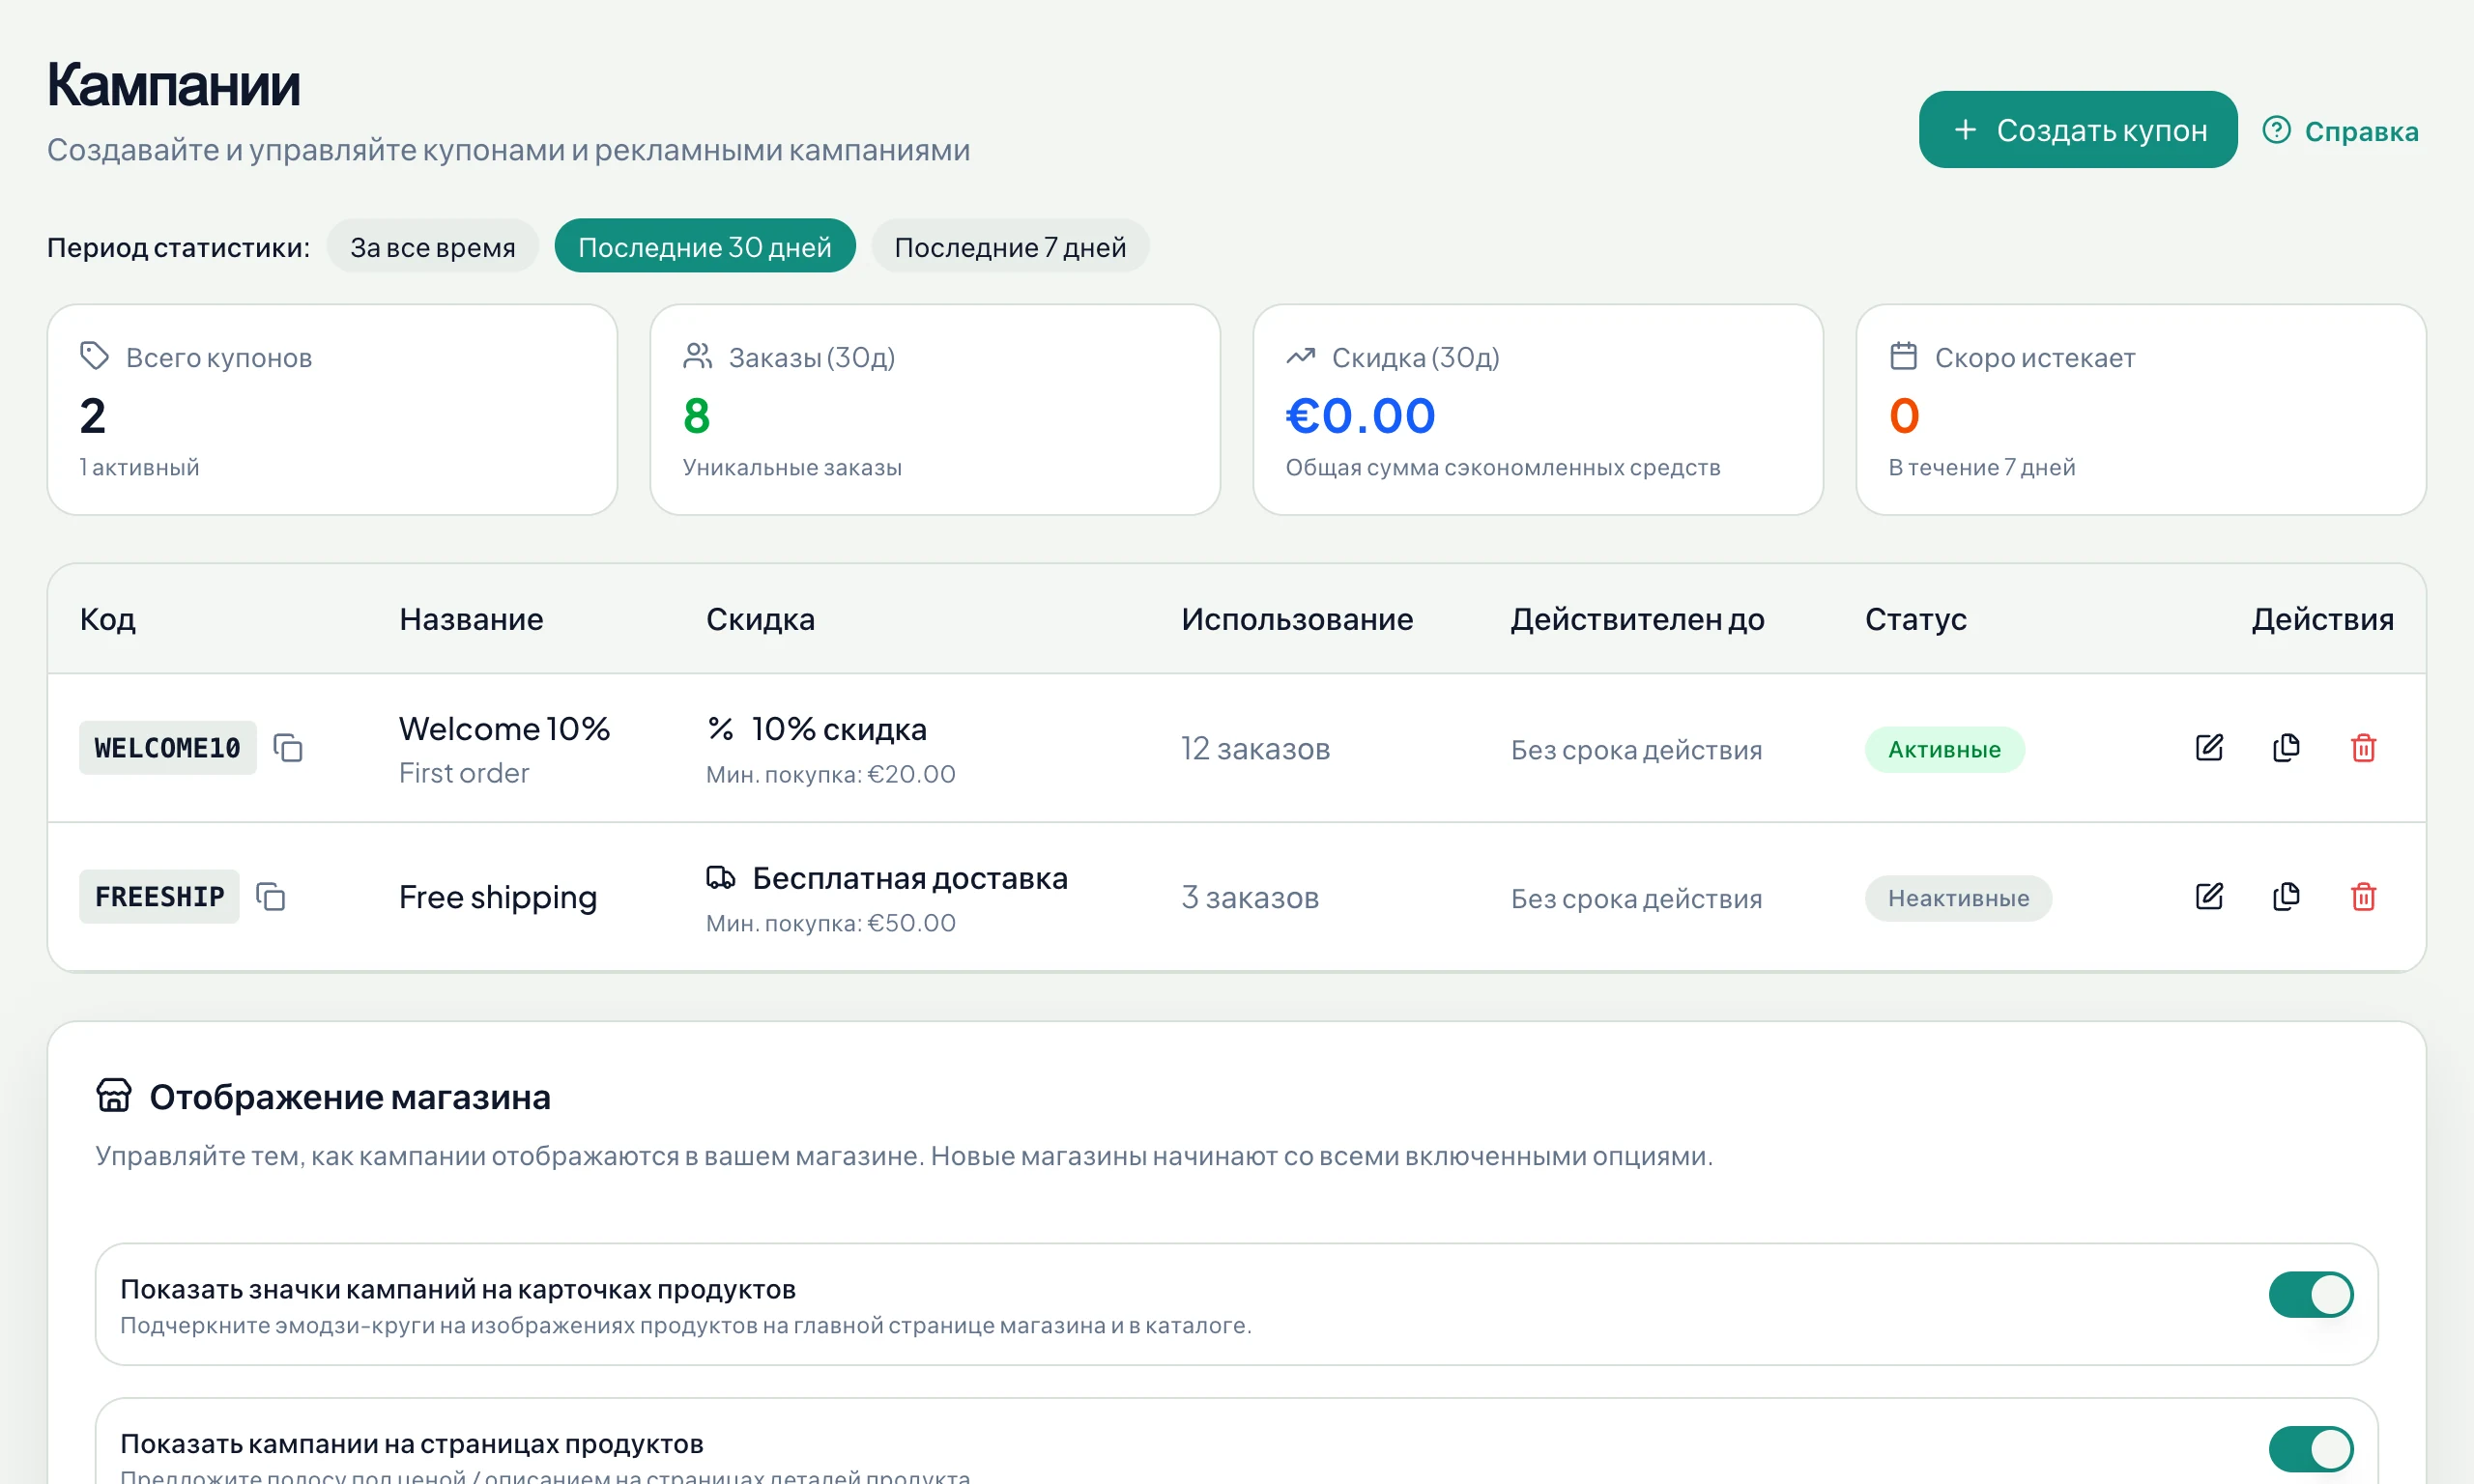This screenshot has height=1484, width=2474.
Task: Click the 12 заказов usage cell
Action: 1255,749
